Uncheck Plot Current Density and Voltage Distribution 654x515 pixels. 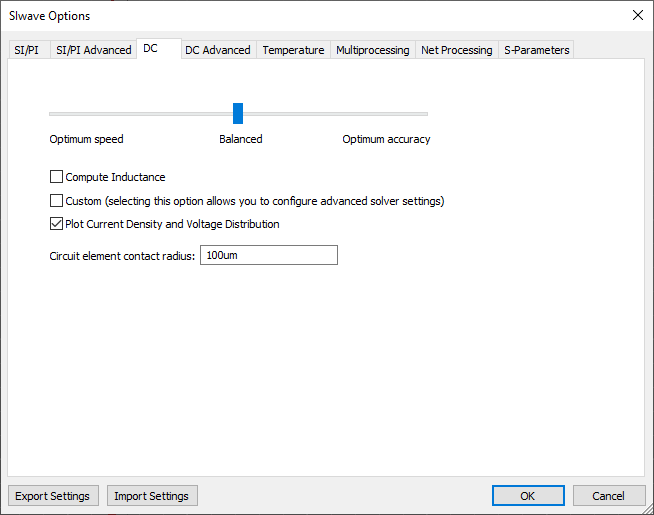56,224
